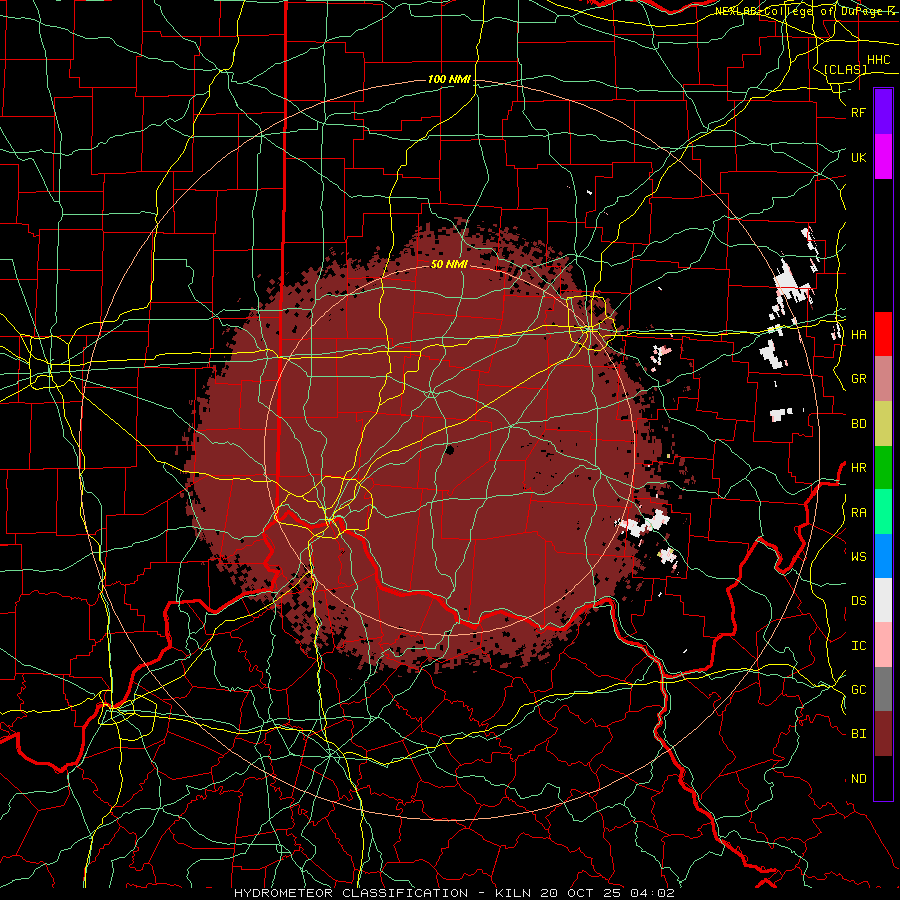Click the black radar site dot at center
The width and height of the screenshot is (900, 900).
click(450, 449)
